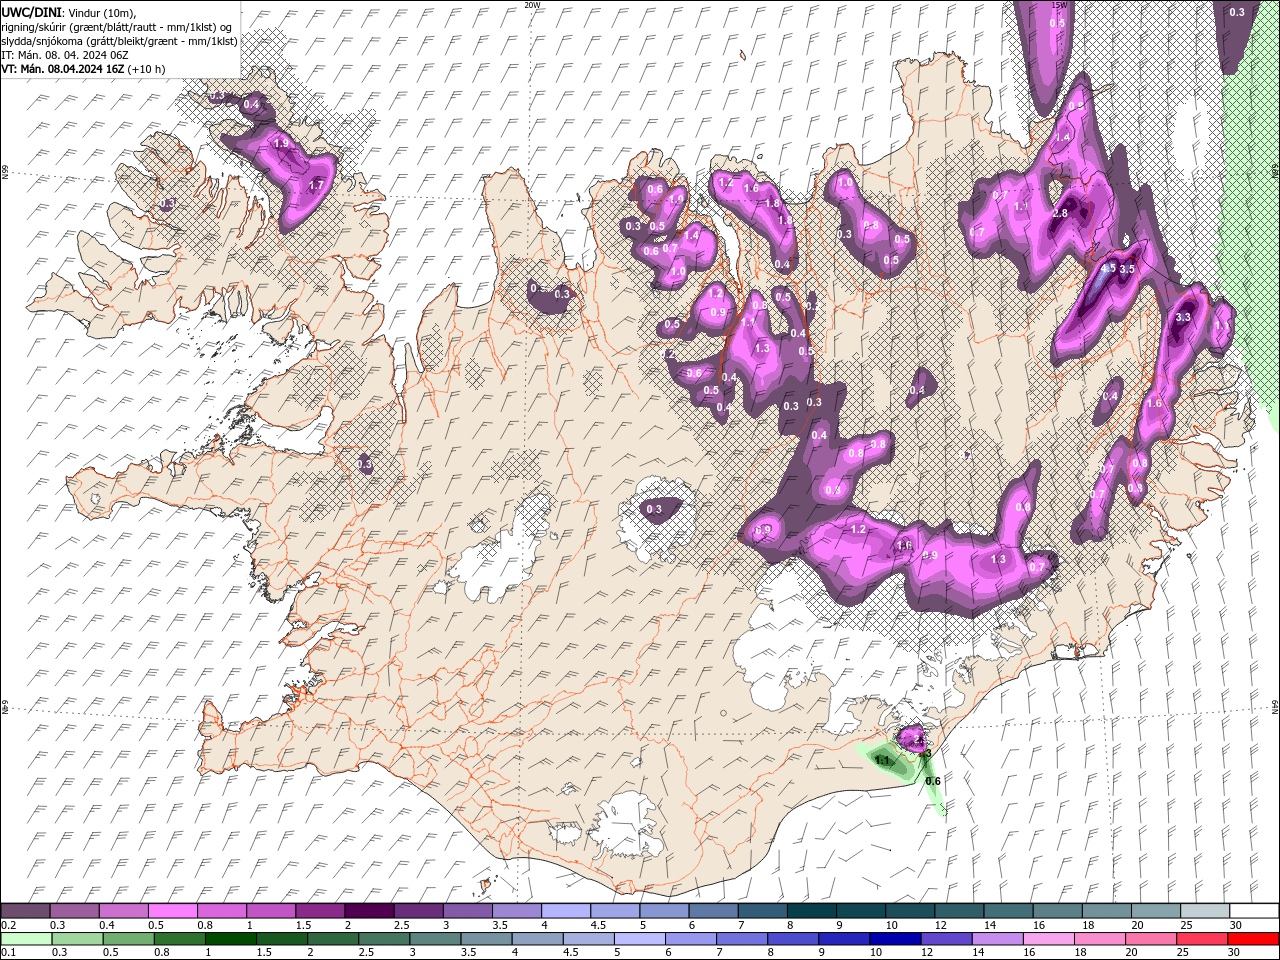Click lower legend purple swatch at 12

click(946, 938)
